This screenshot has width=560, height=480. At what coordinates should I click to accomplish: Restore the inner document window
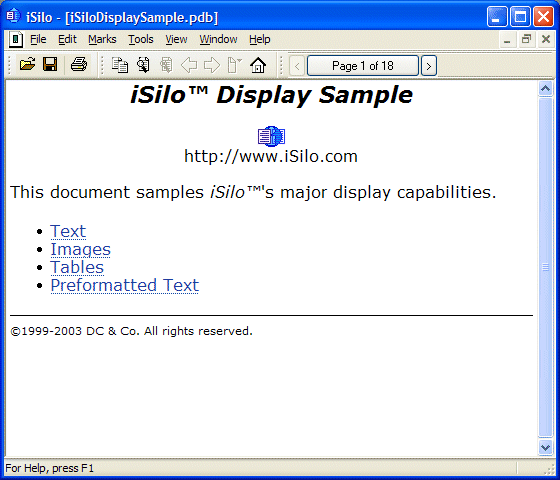[526, 39]
